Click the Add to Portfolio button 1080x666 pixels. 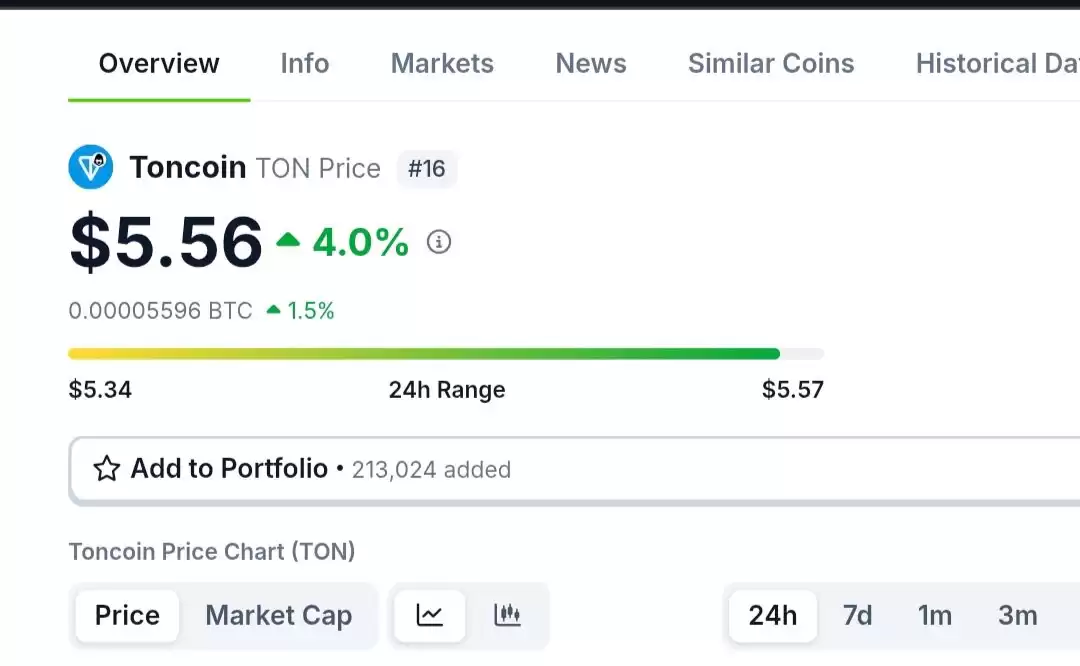574,470
